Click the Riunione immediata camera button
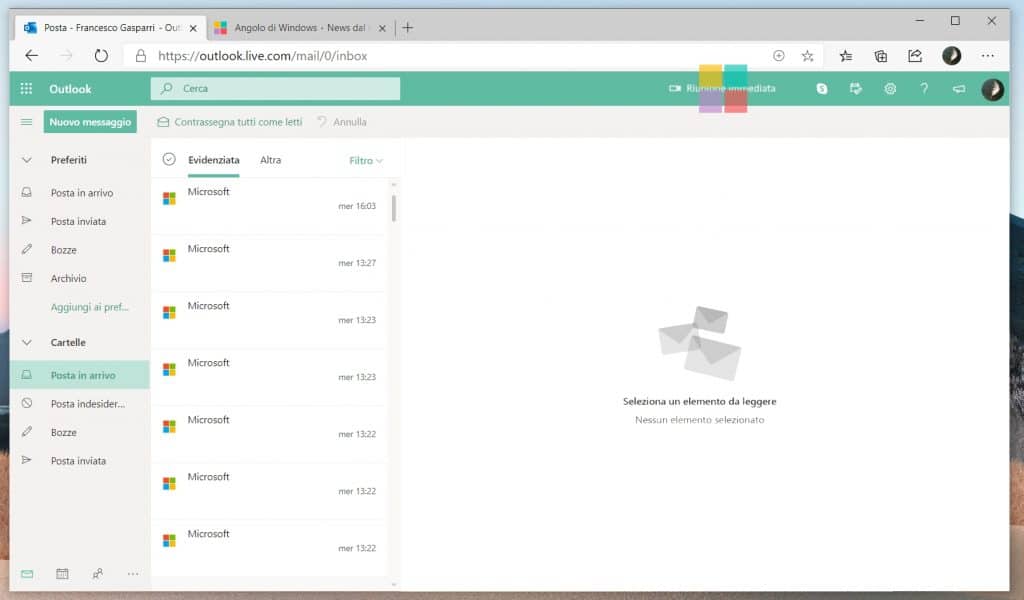This screenshot has width=1024, height=600. tap(722, 89)
